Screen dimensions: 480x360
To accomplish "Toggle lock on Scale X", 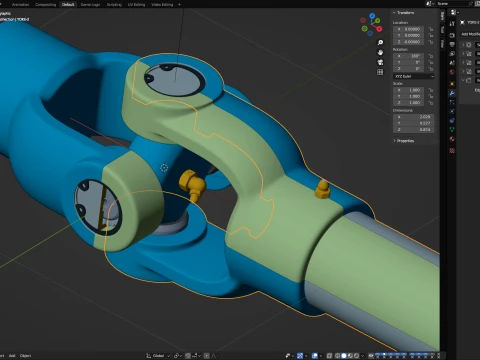I will click(x=431, y=90).
